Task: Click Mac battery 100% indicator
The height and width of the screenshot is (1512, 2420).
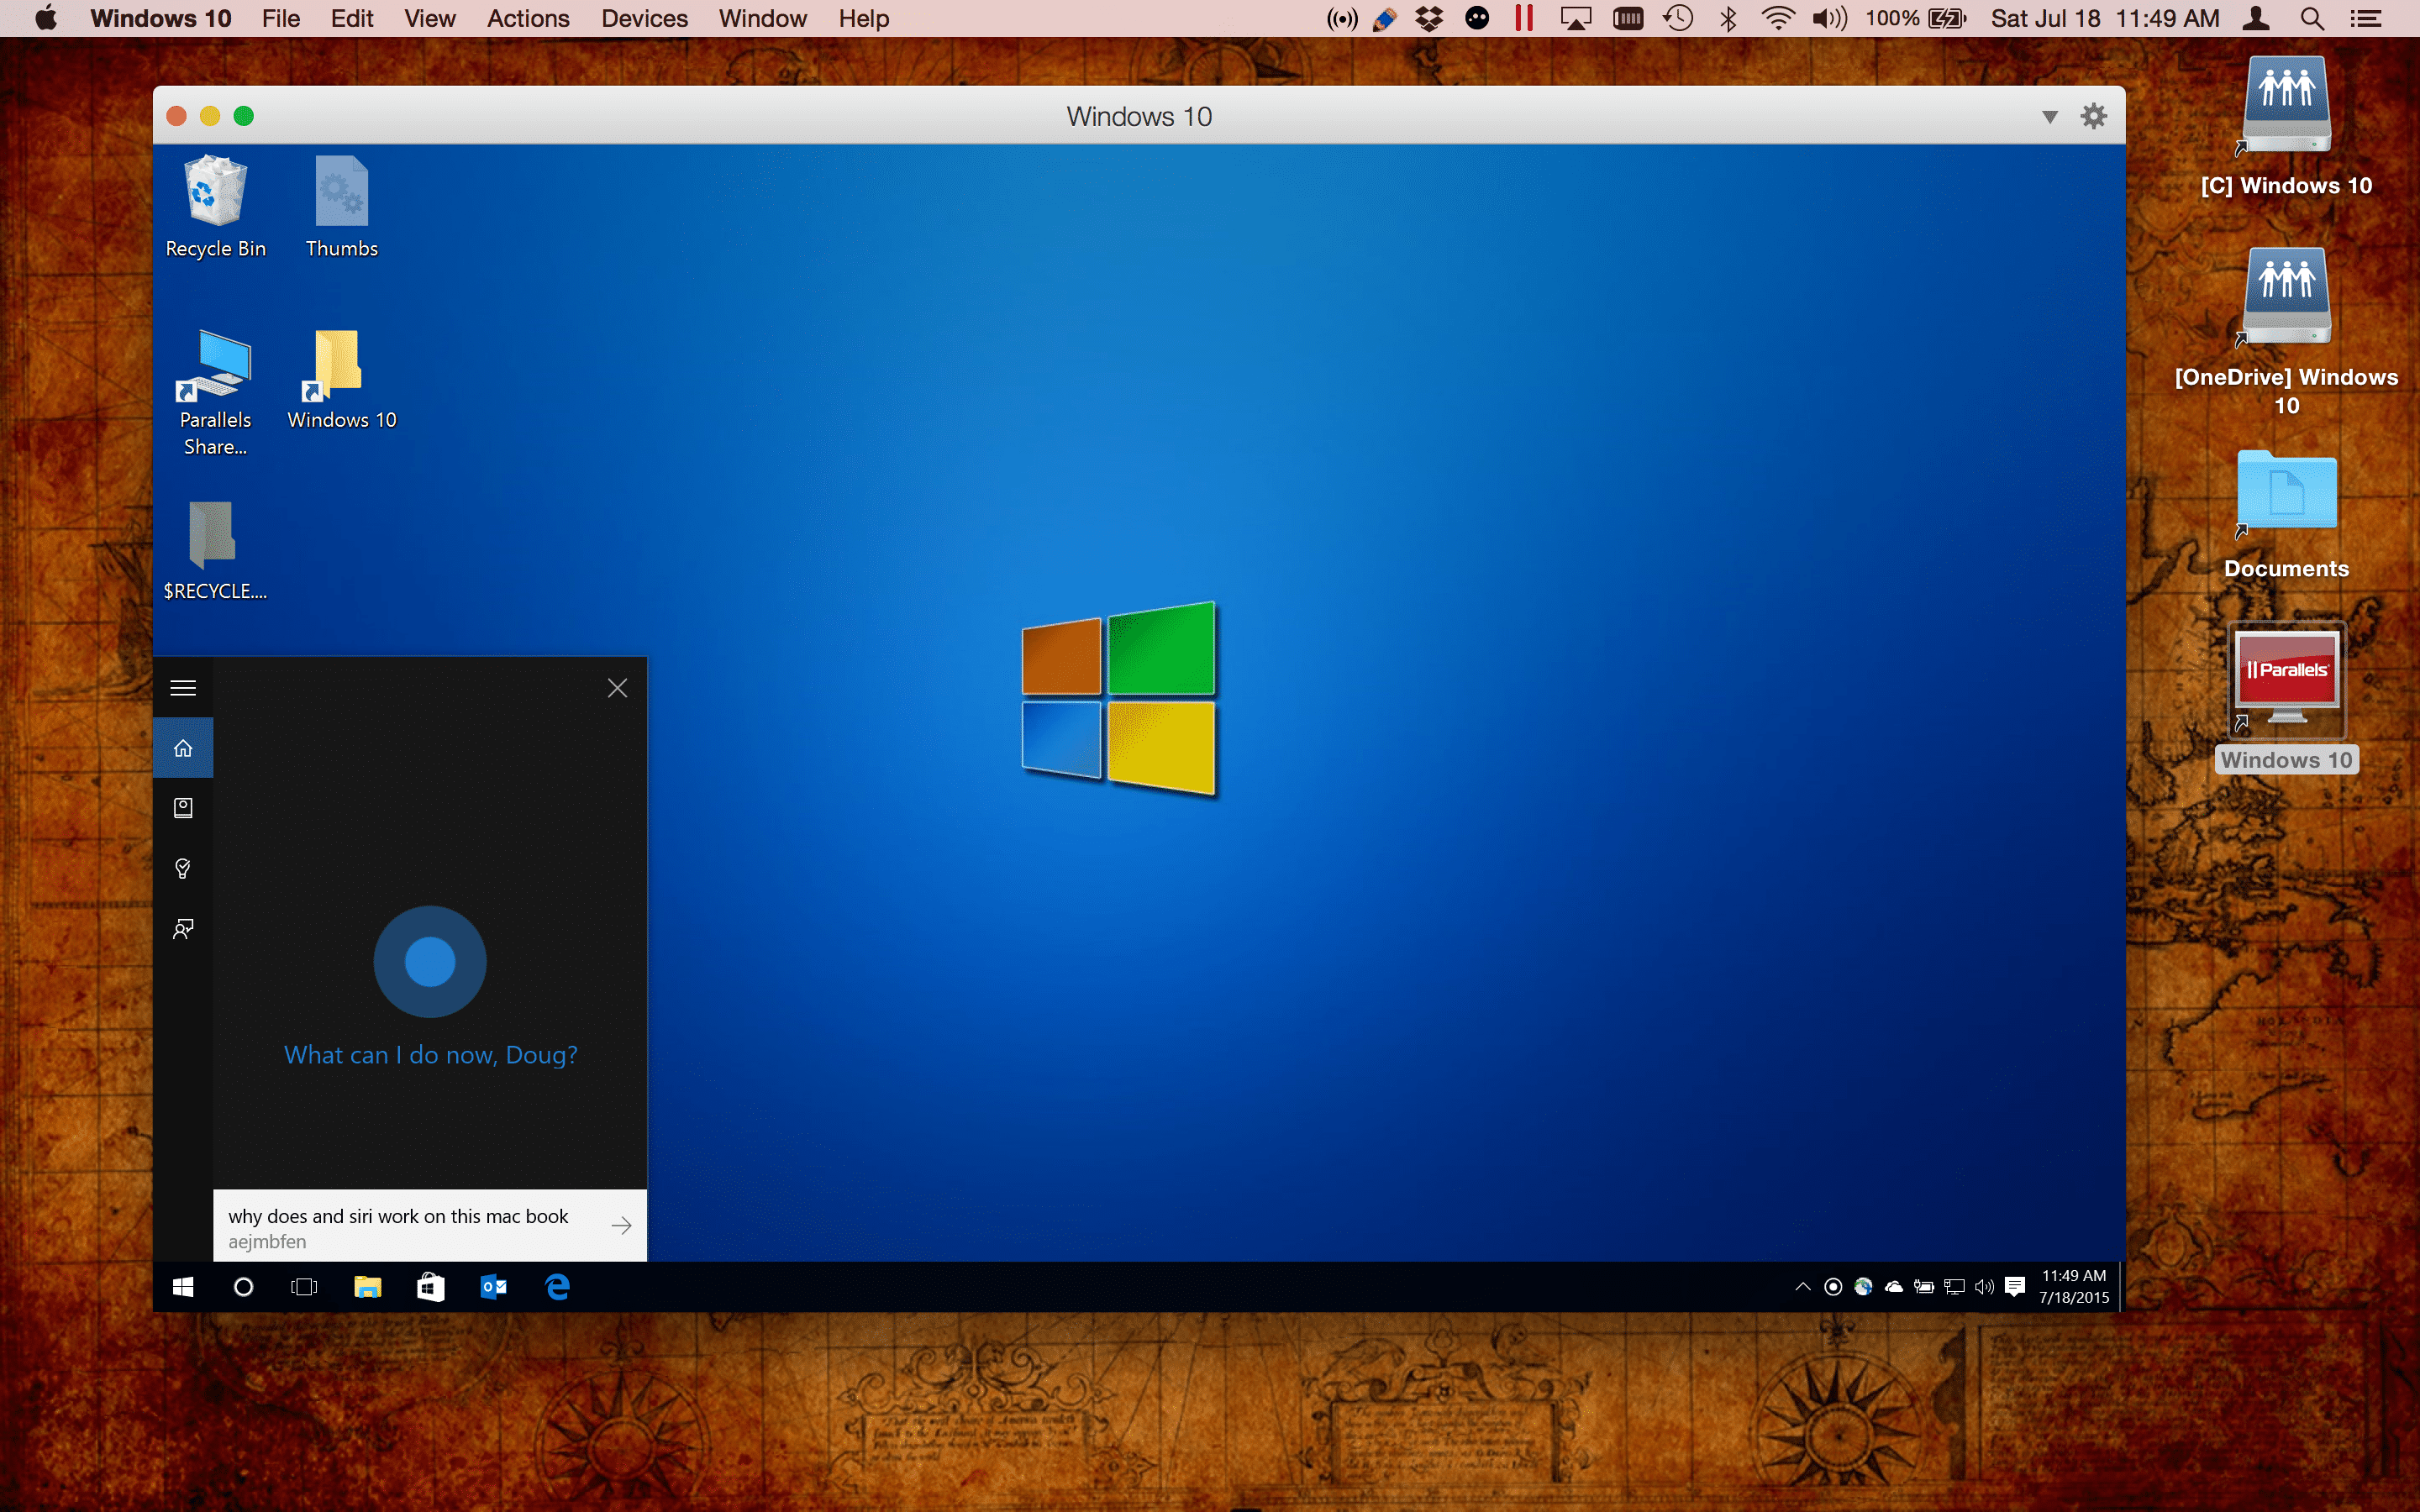Action: [1916, 18]
